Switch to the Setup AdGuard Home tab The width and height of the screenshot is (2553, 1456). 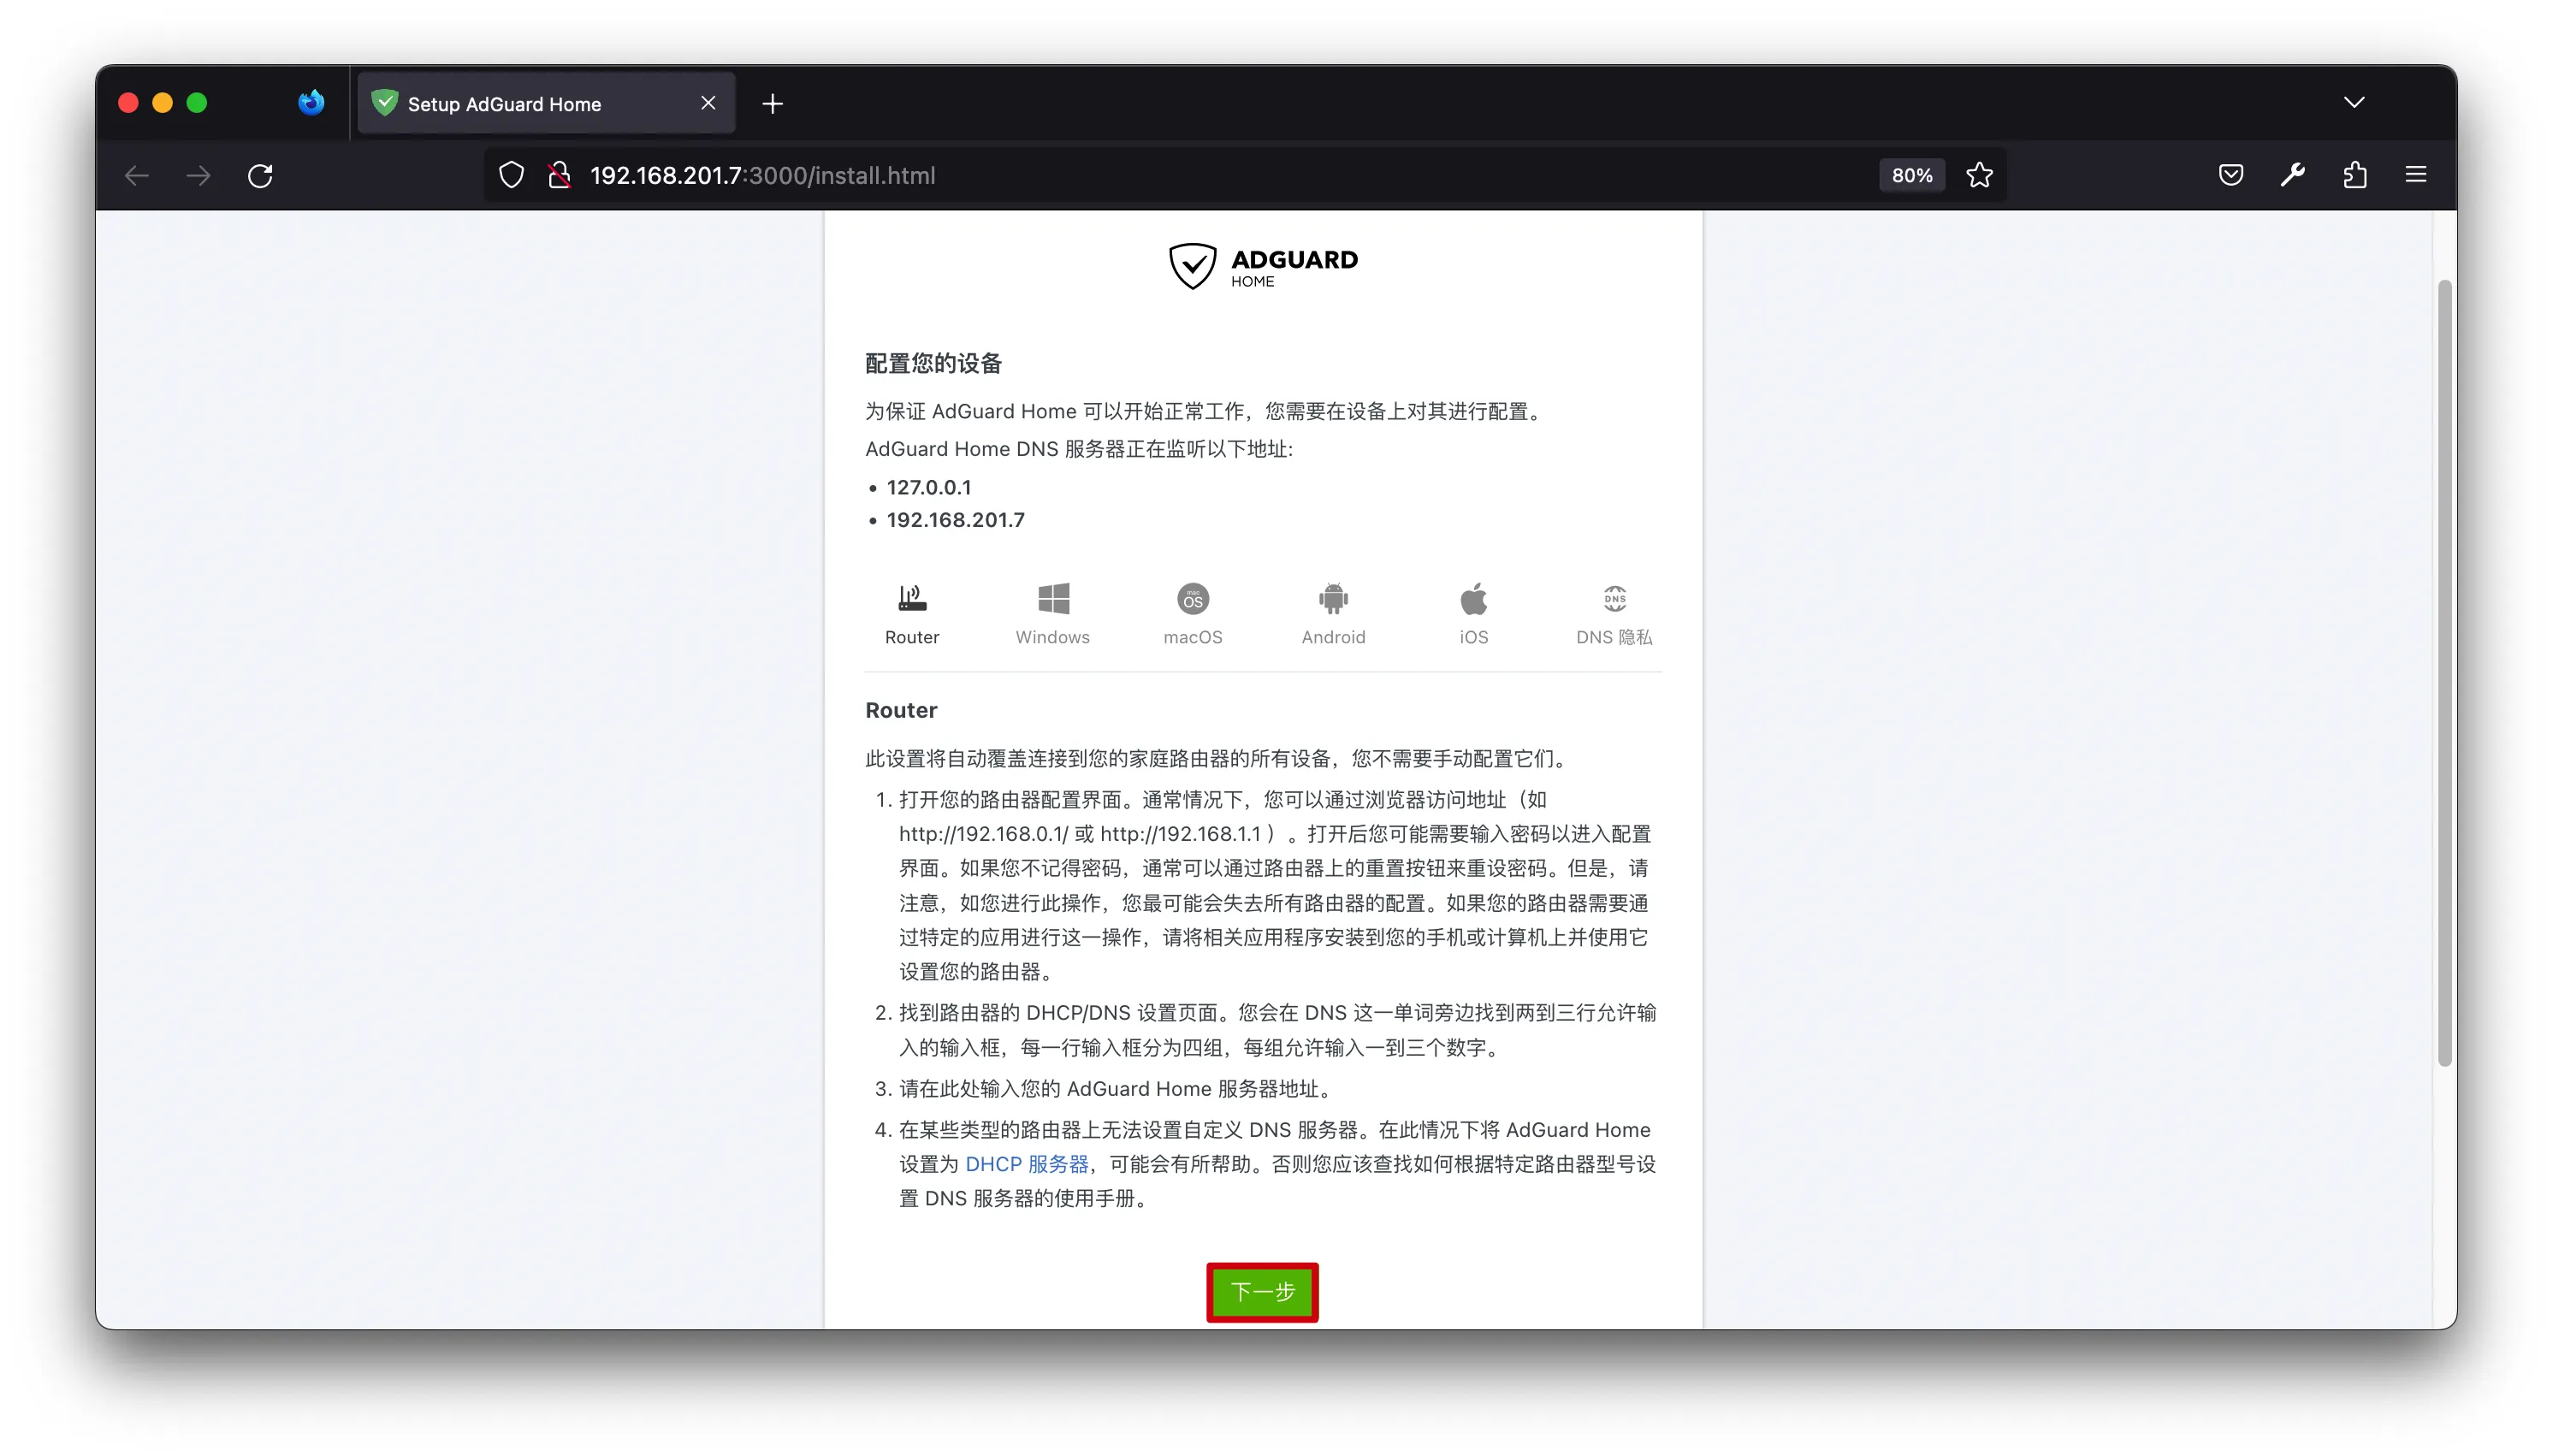point(546,103)
